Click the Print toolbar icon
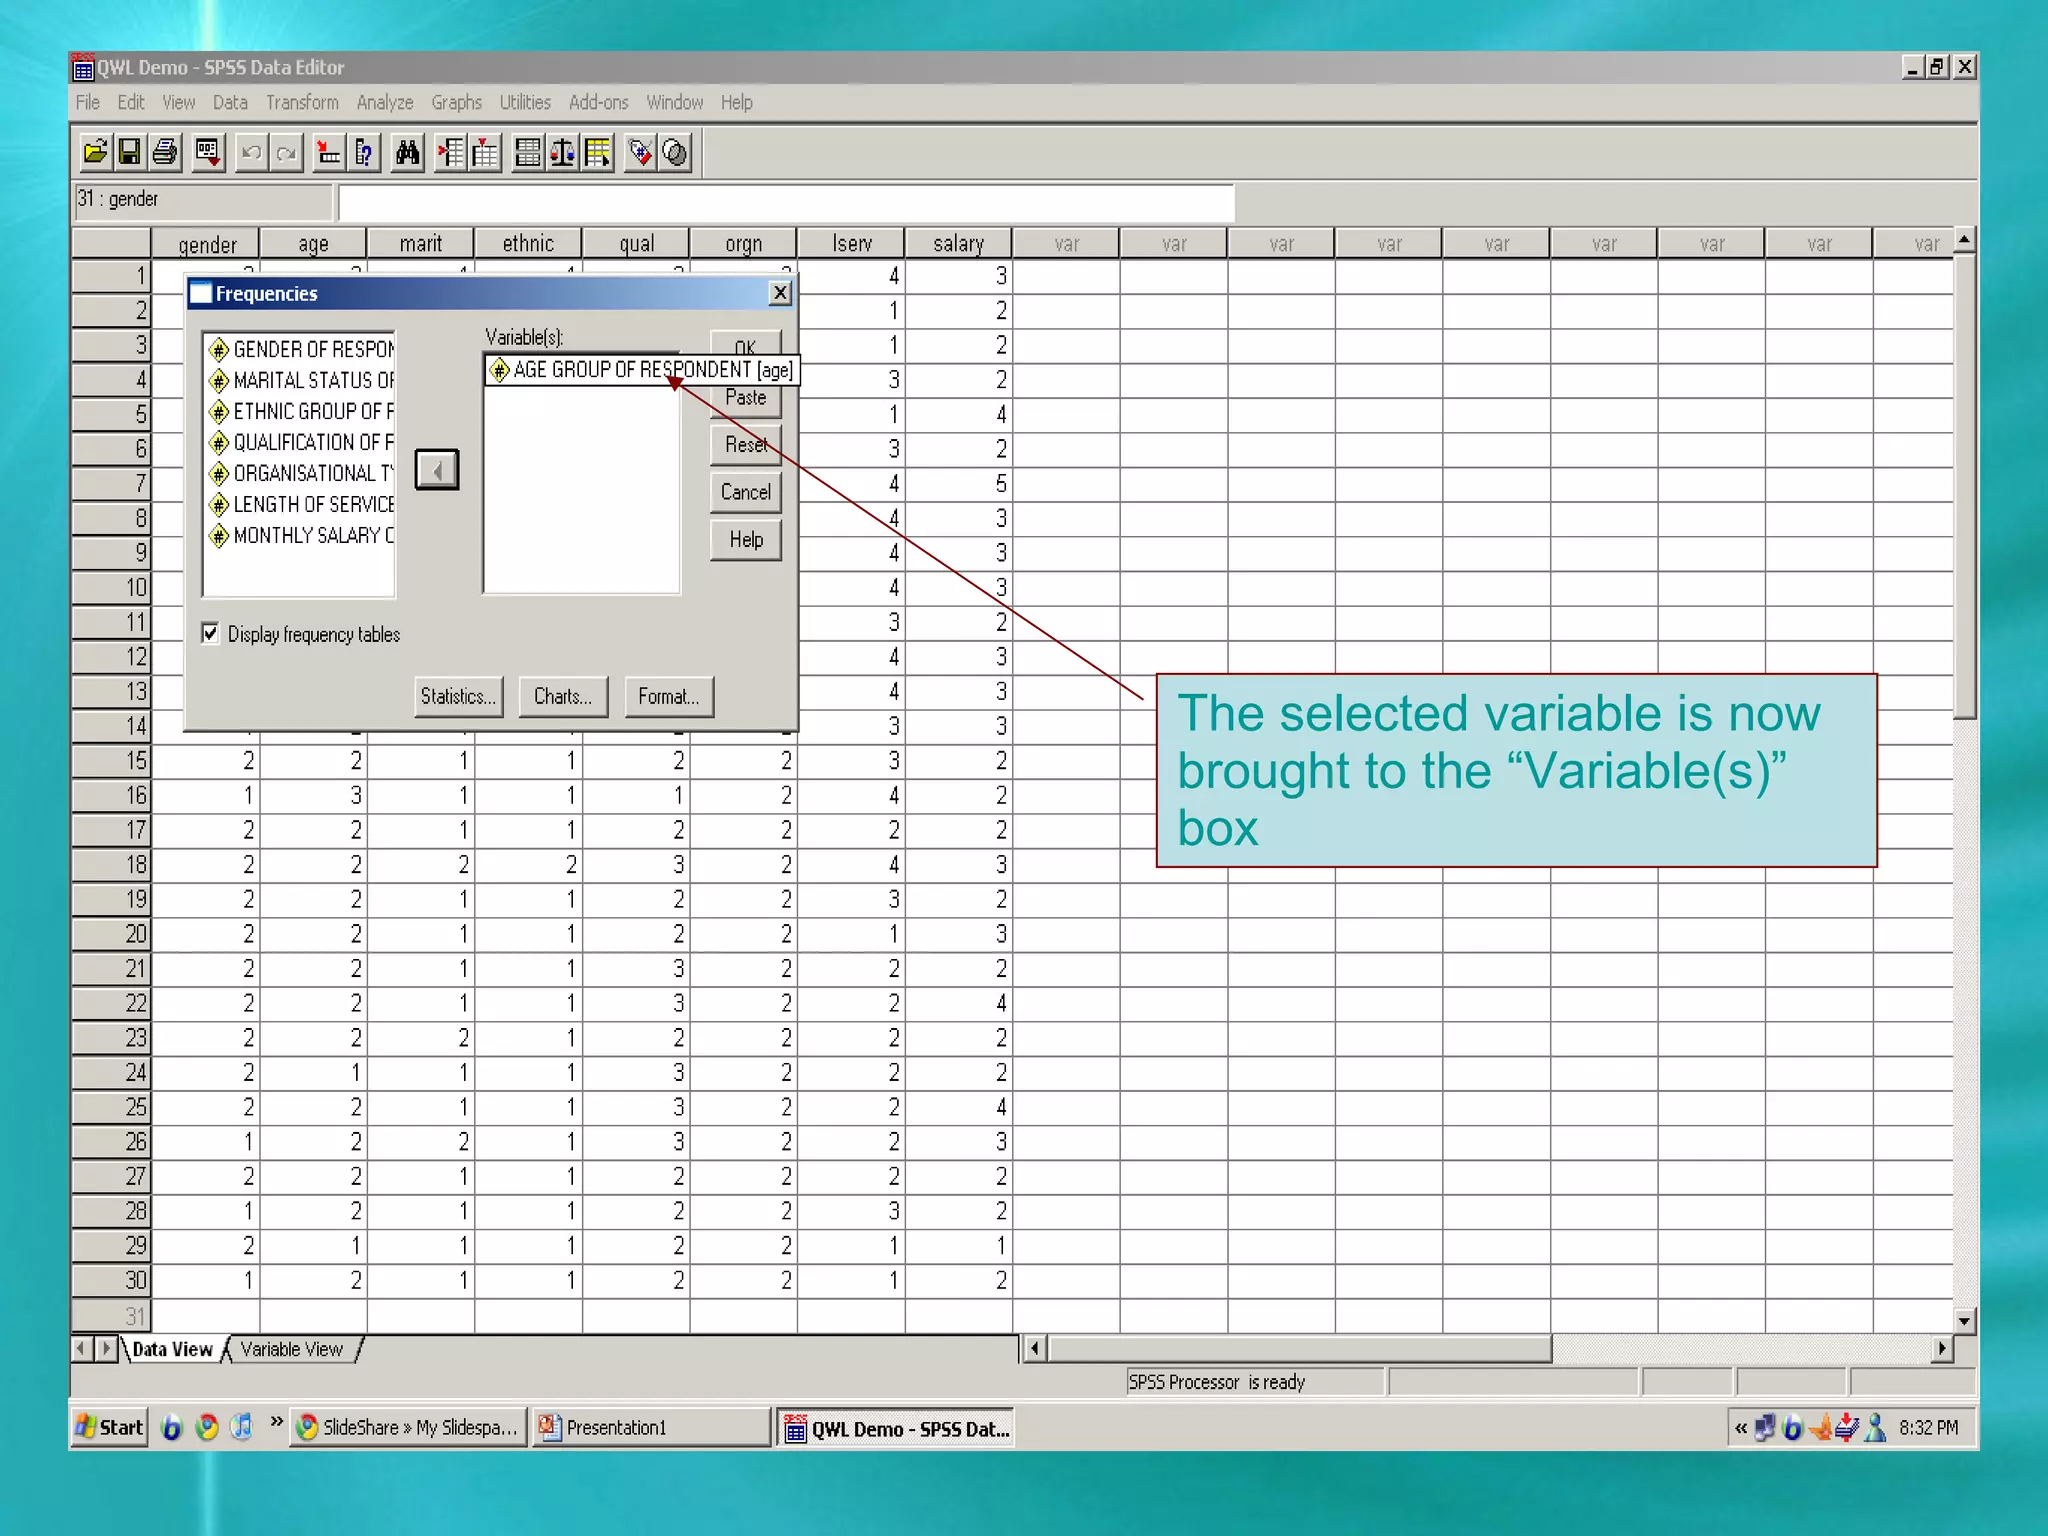This screenshot has height=1536, width=2048. (165, 153)
